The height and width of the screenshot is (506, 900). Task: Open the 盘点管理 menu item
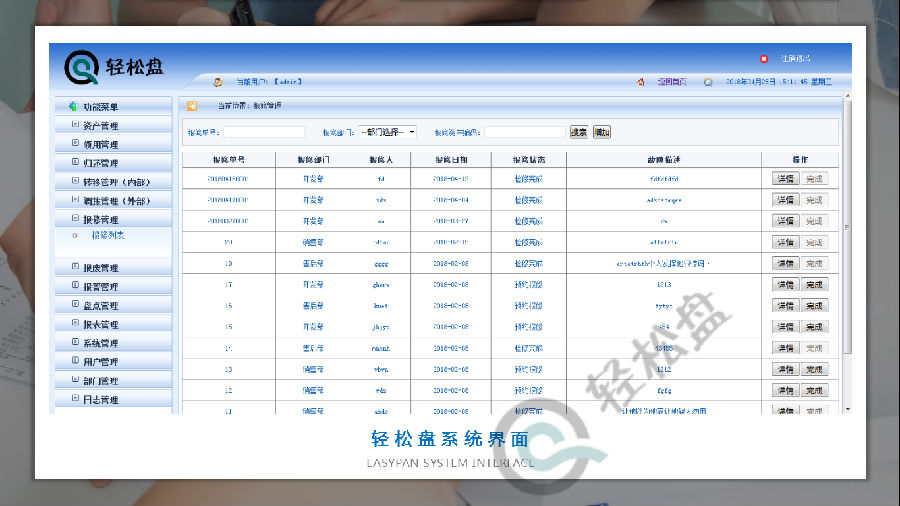click(114, 305)
